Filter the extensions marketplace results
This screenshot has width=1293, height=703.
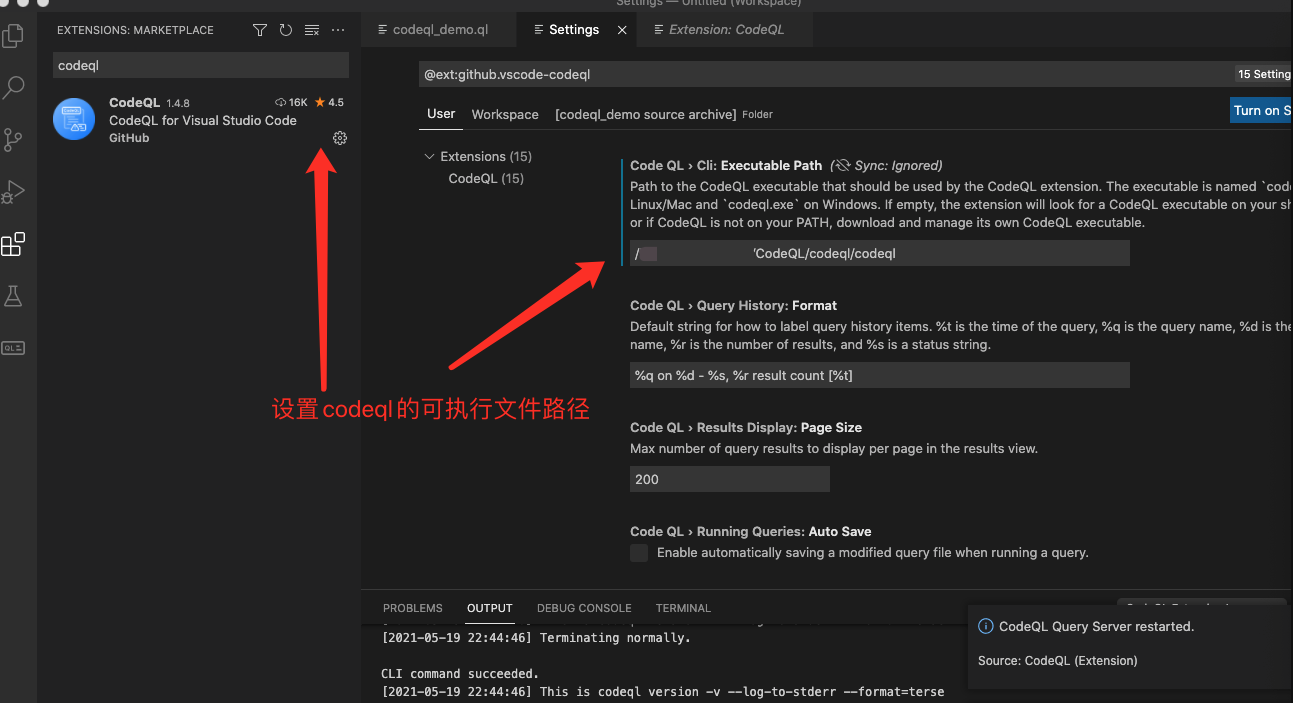coord(259,30)
